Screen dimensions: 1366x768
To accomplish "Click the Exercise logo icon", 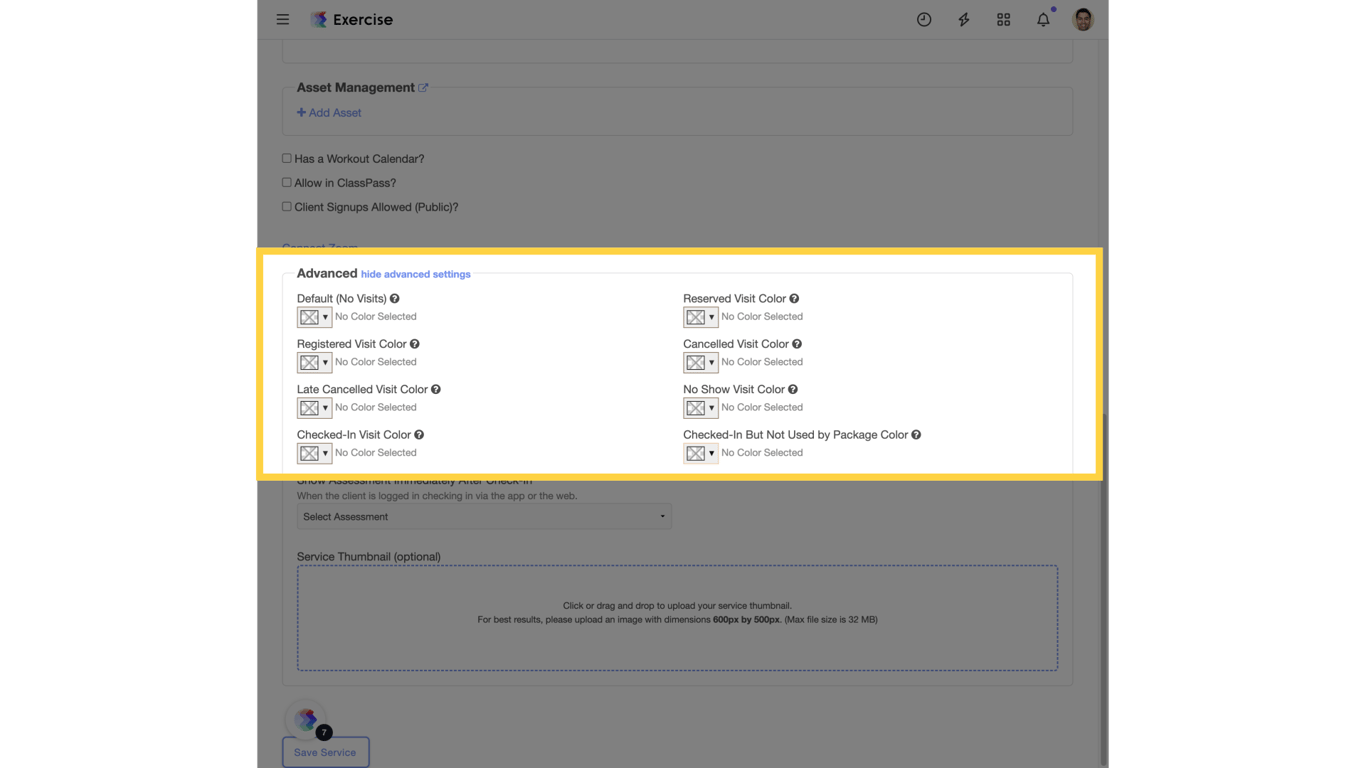I will click(x=319, y=19).
